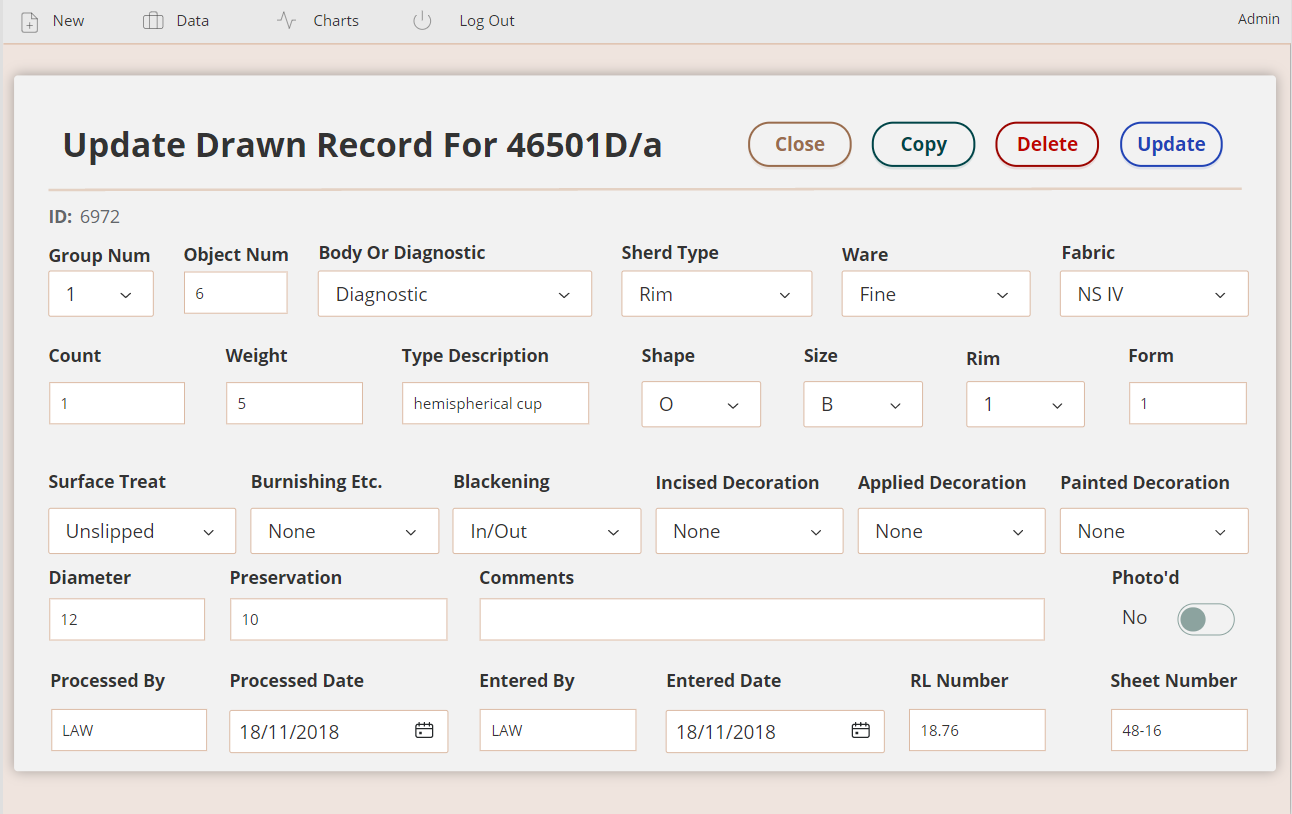Click into the RL Number field
This screenshot has width=1292, height=814.
[x=977, y=730]
